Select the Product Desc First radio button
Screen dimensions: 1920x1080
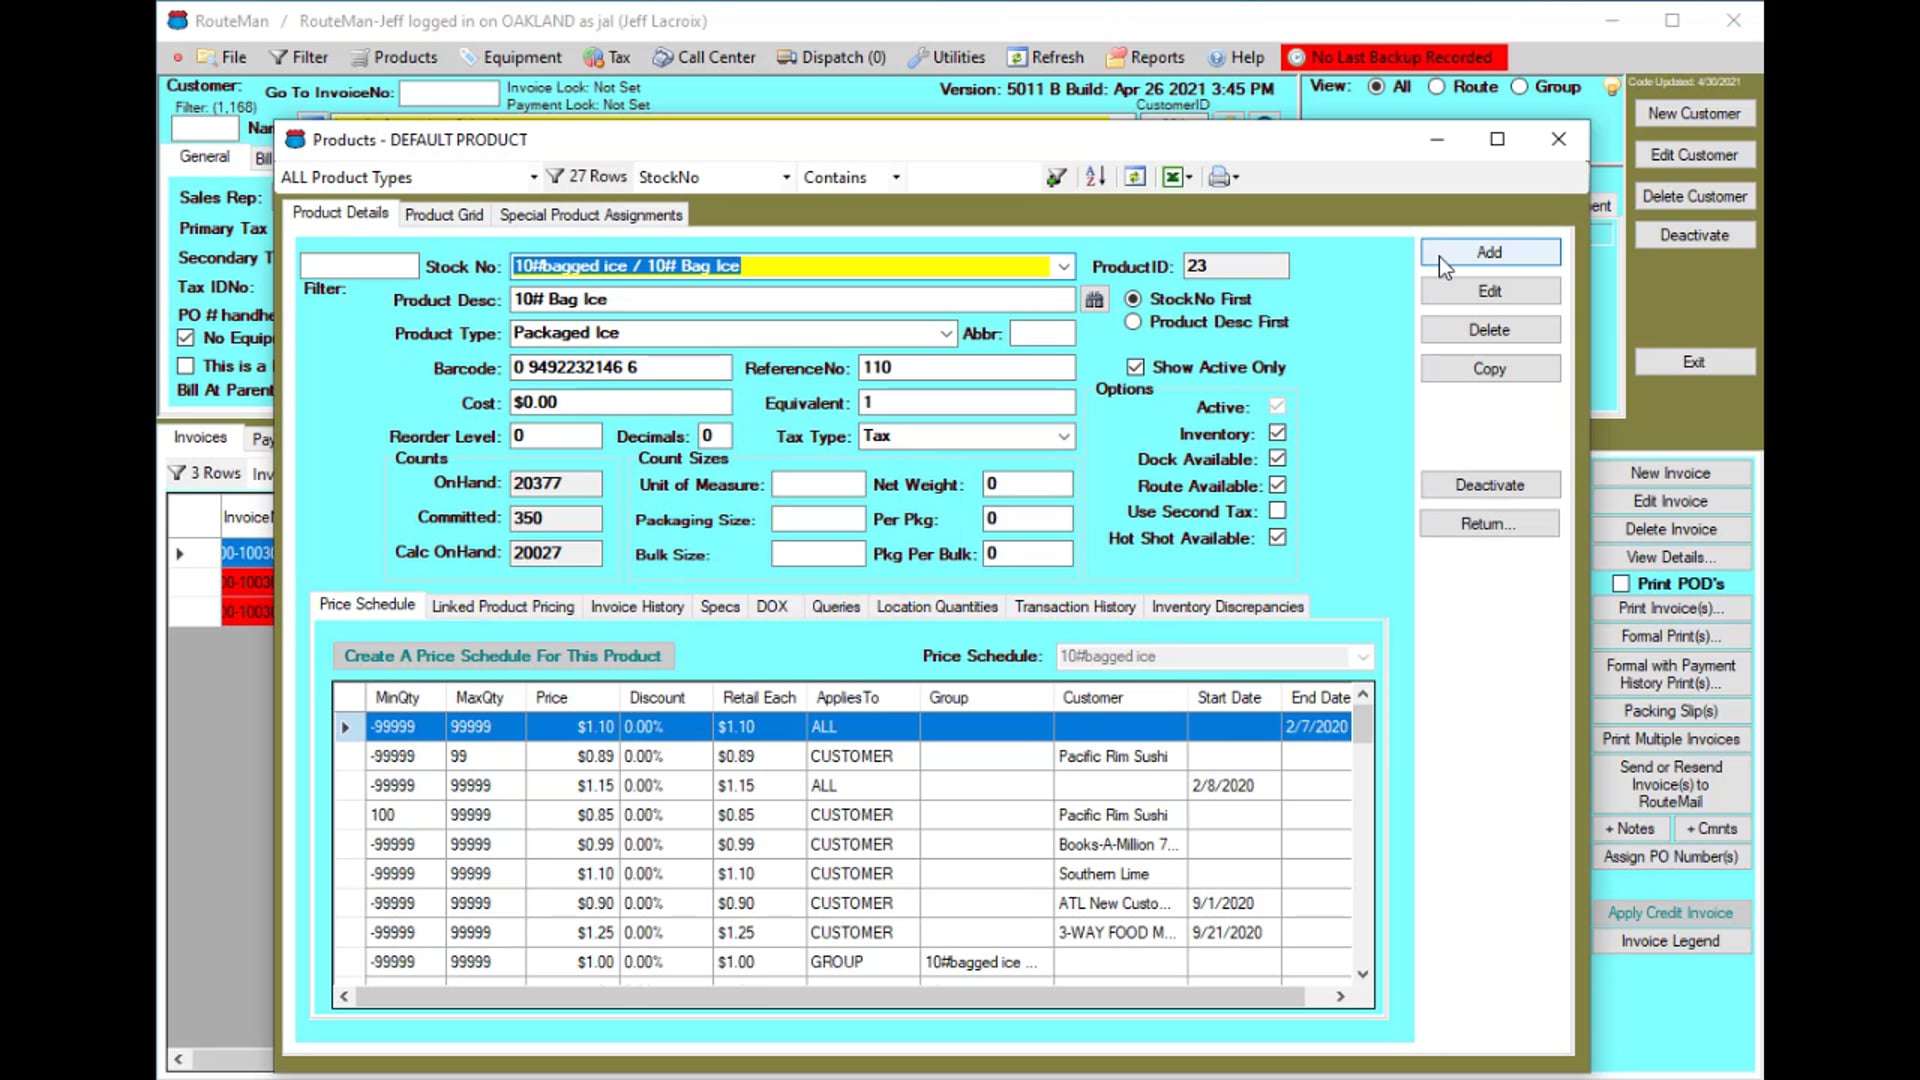pyautogui.click(x=1133, y=322)
